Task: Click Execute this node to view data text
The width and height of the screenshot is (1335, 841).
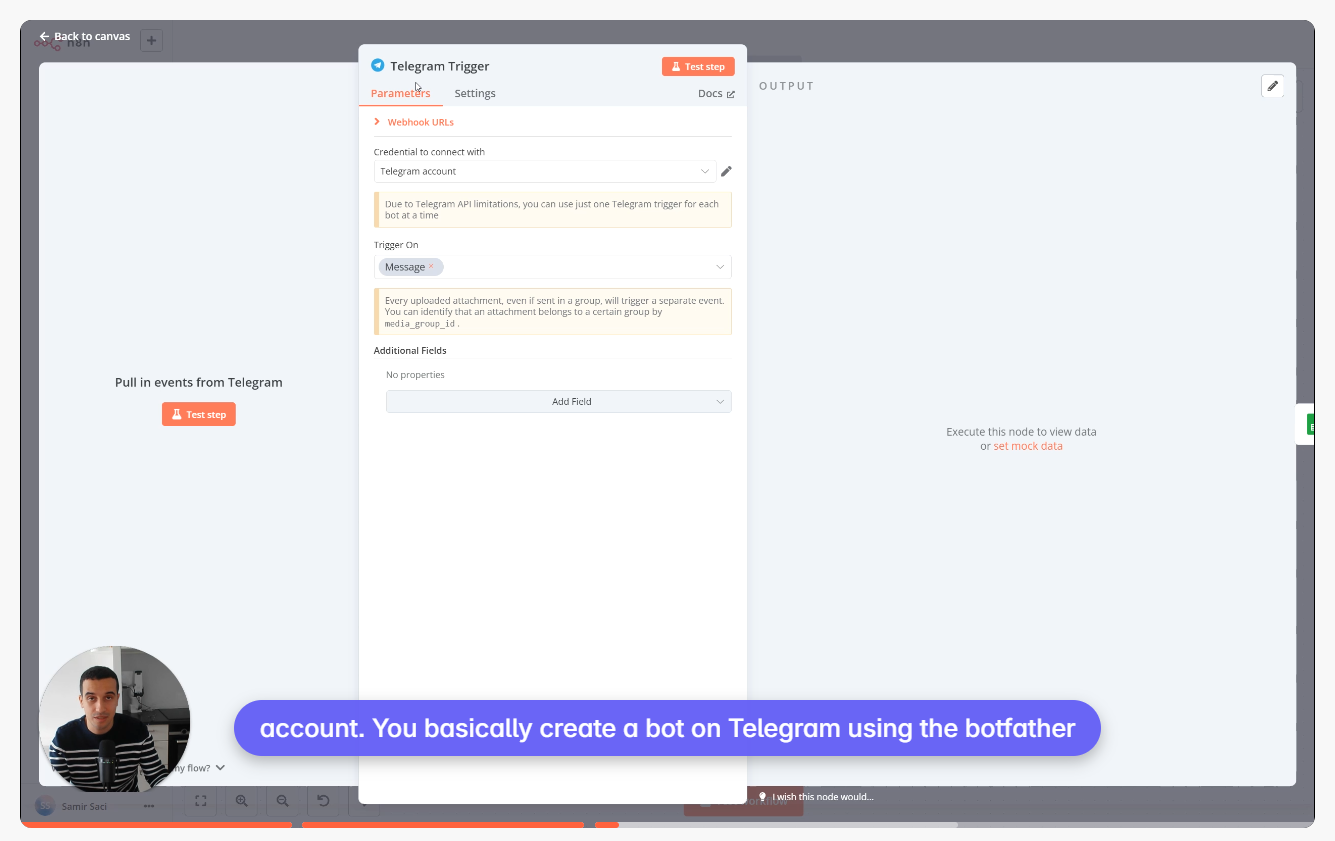Action: pos(1021,432)
